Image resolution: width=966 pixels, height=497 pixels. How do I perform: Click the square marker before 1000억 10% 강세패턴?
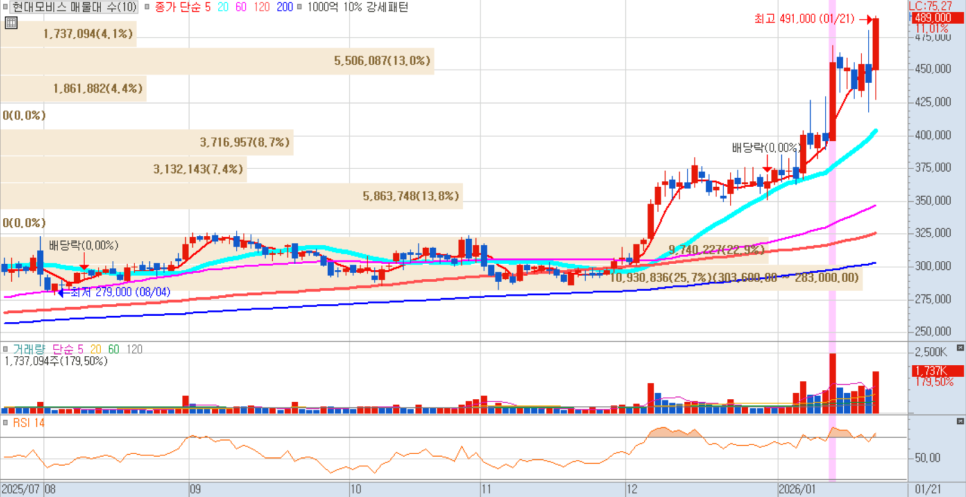pos(299,7)
